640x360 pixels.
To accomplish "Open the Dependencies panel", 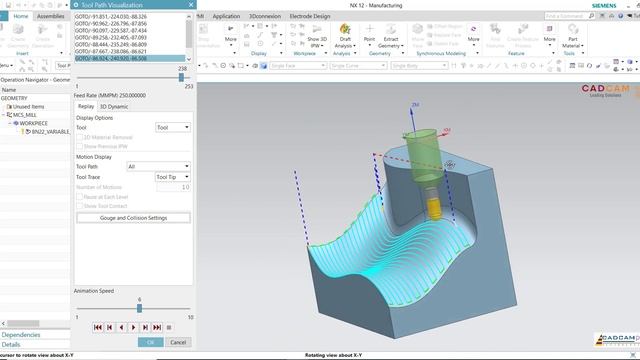I will tap(21, 335).
